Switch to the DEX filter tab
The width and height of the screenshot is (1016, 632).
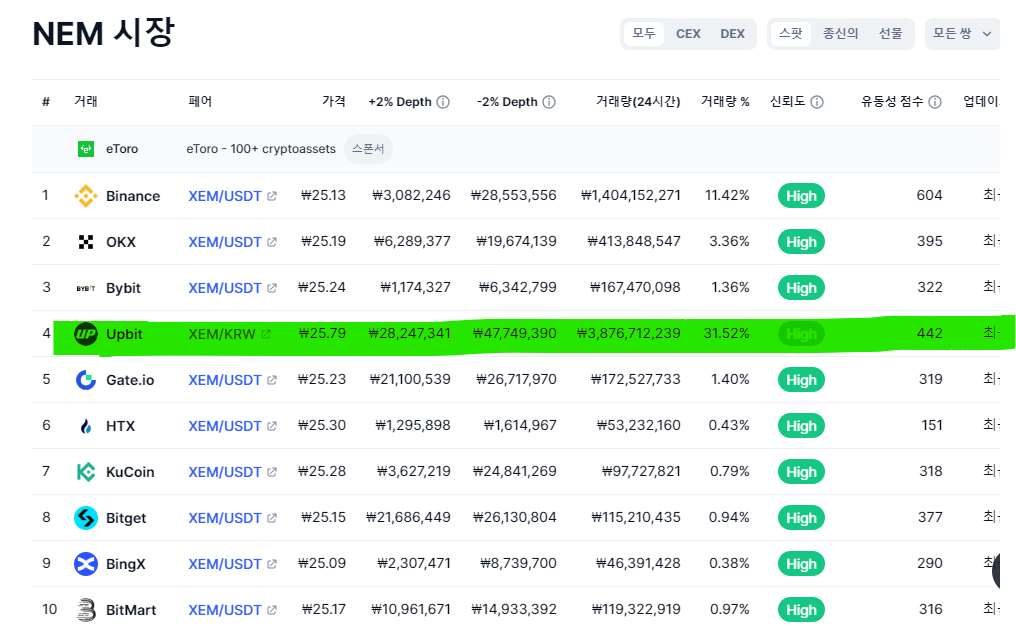733,34
